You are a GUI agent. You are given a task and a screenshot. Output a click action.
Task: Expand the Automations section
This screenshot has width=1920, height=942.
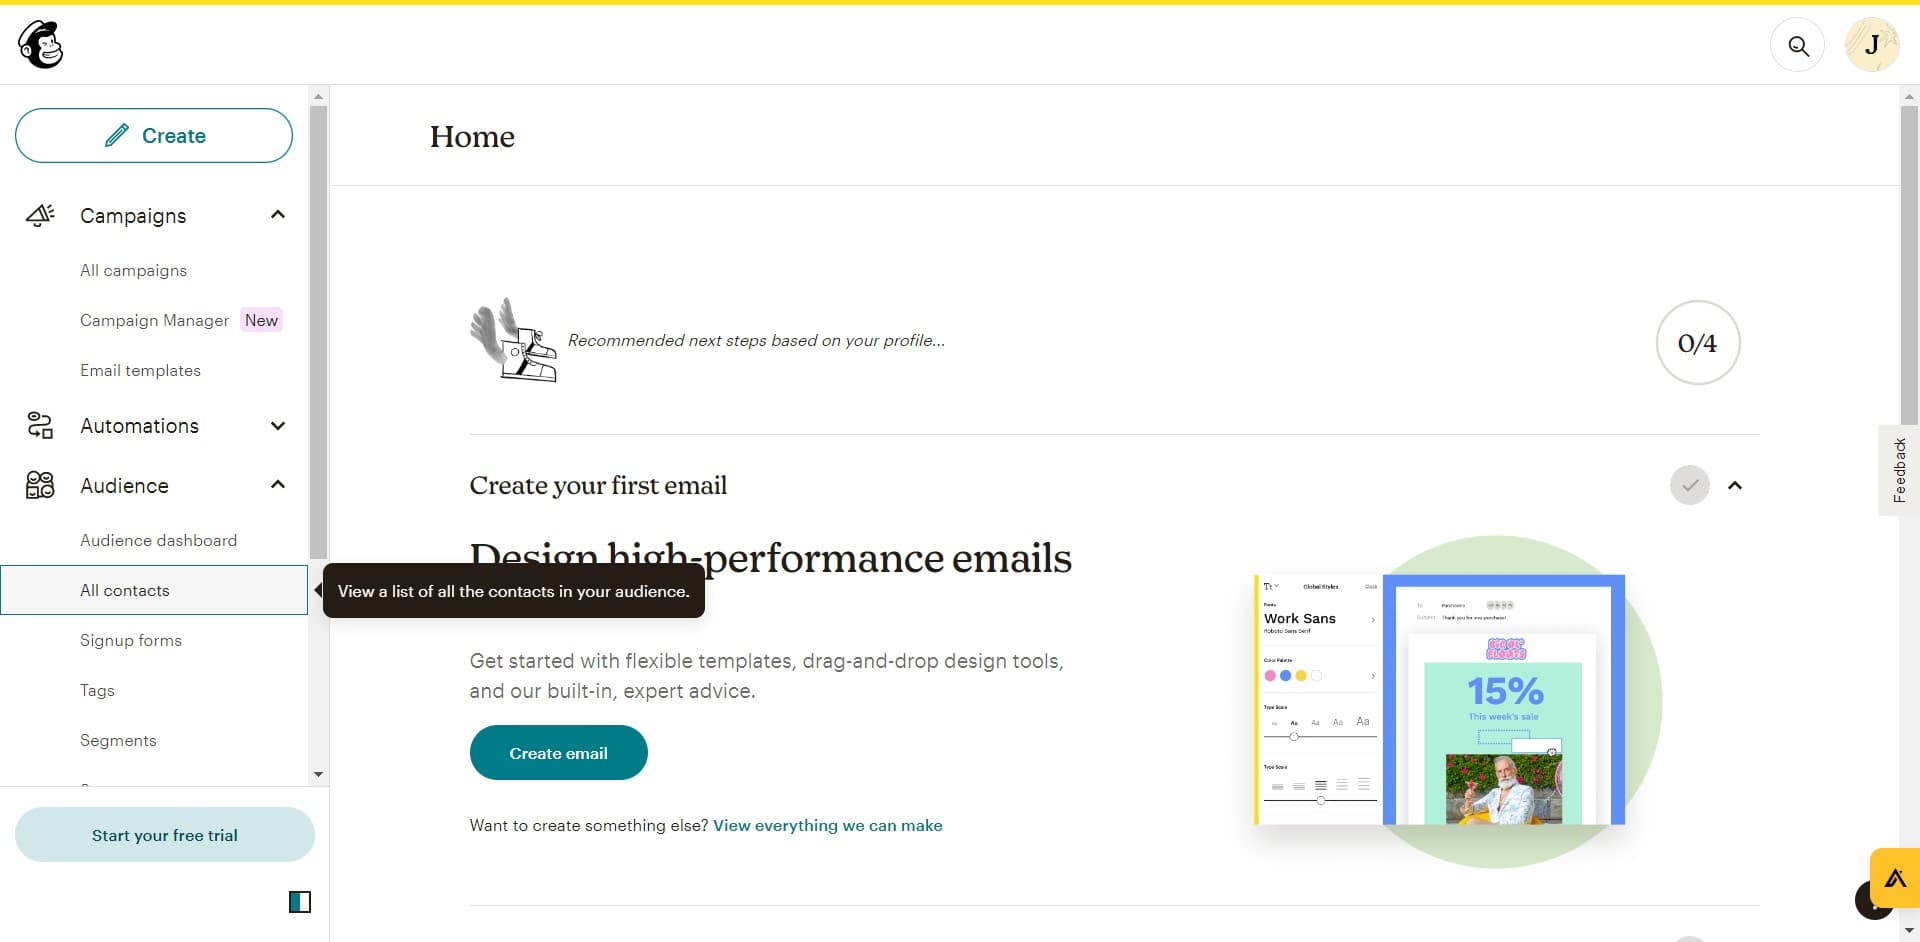(277, 425)
